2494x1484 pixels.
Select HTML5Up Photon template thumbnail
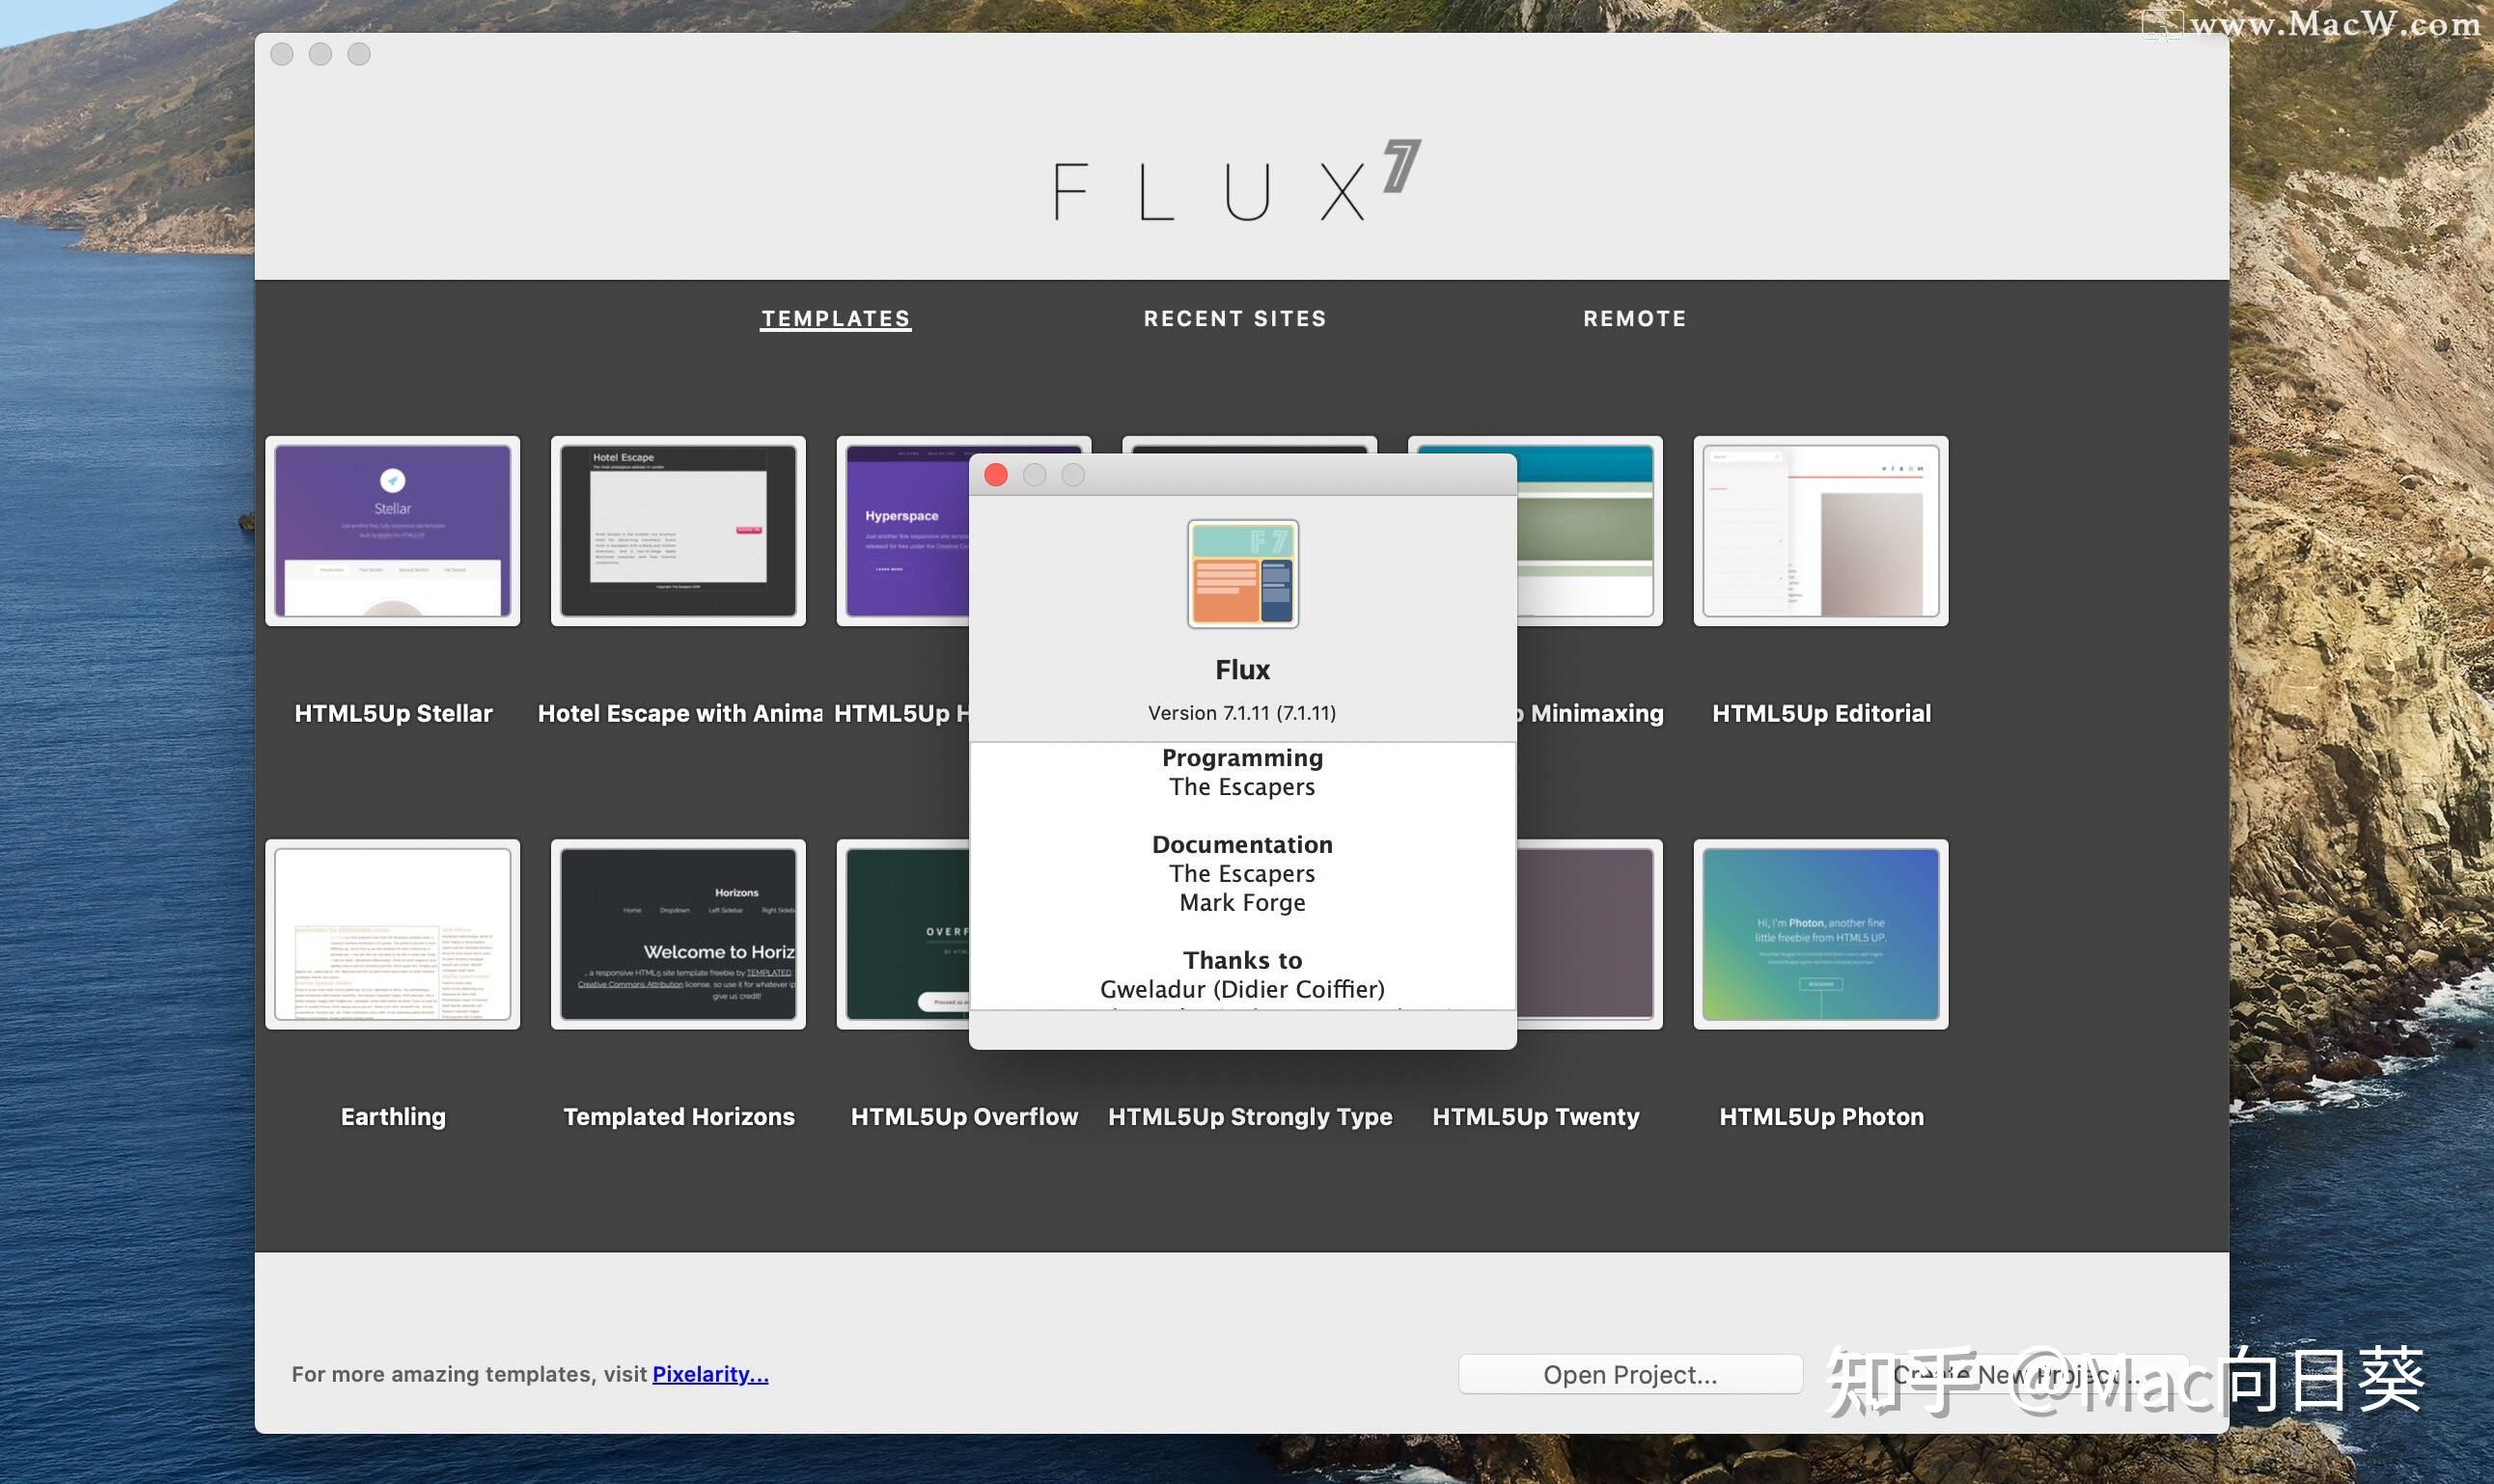[x=1819, y=933]
